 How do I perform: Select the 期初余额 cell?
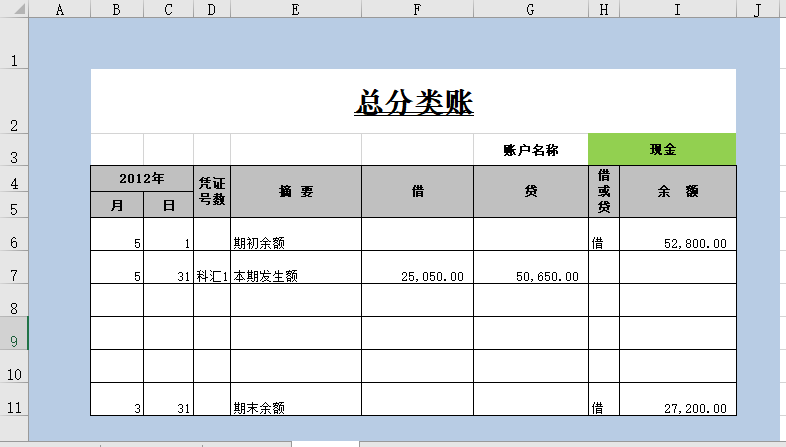coord(296,242)
